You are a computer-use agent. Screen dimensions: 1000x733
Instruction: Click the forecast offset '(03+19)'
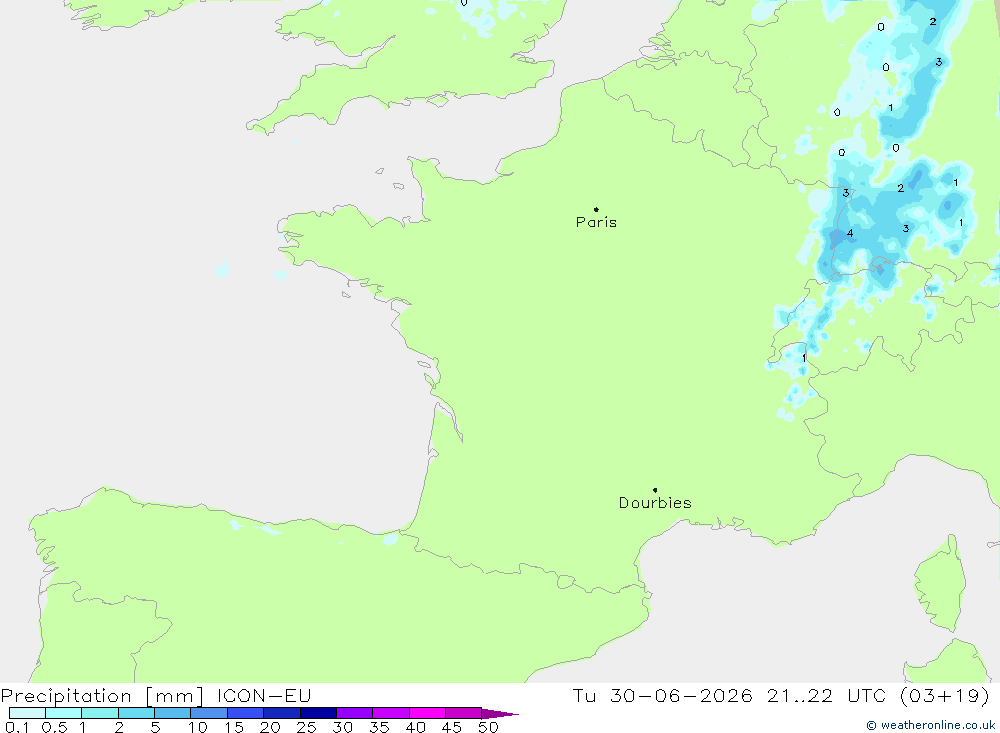pyautogui.click(x=945, y=695)
